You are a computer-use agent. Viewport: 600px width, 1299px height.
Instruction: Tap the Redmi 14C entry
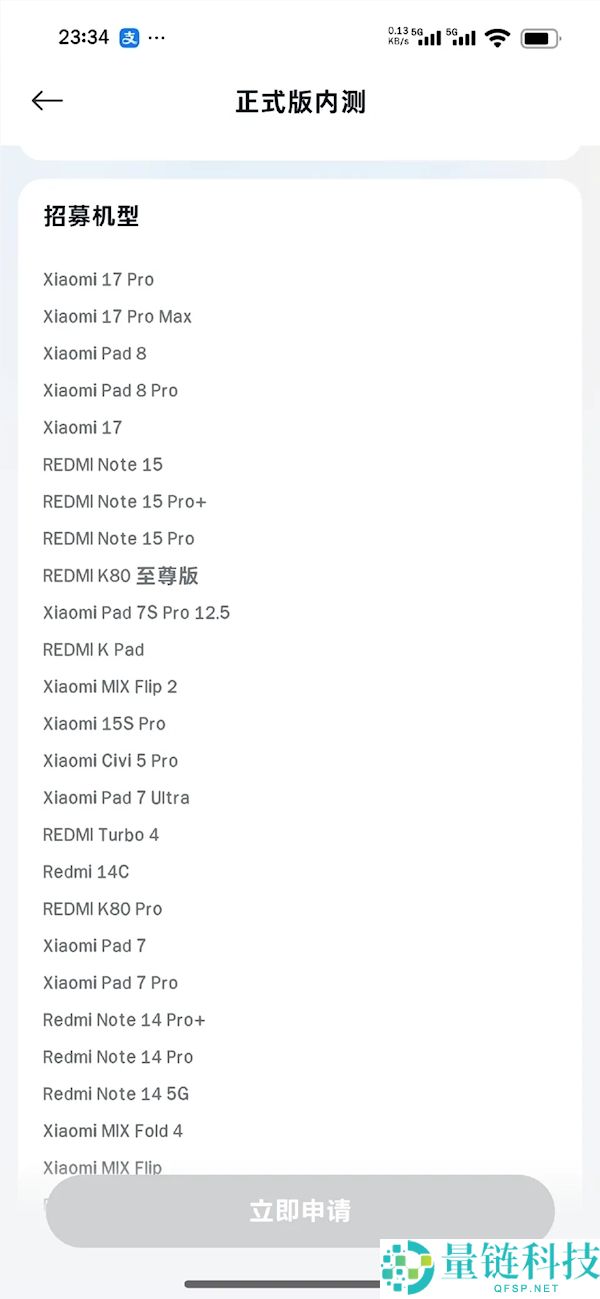pos(86,872)
